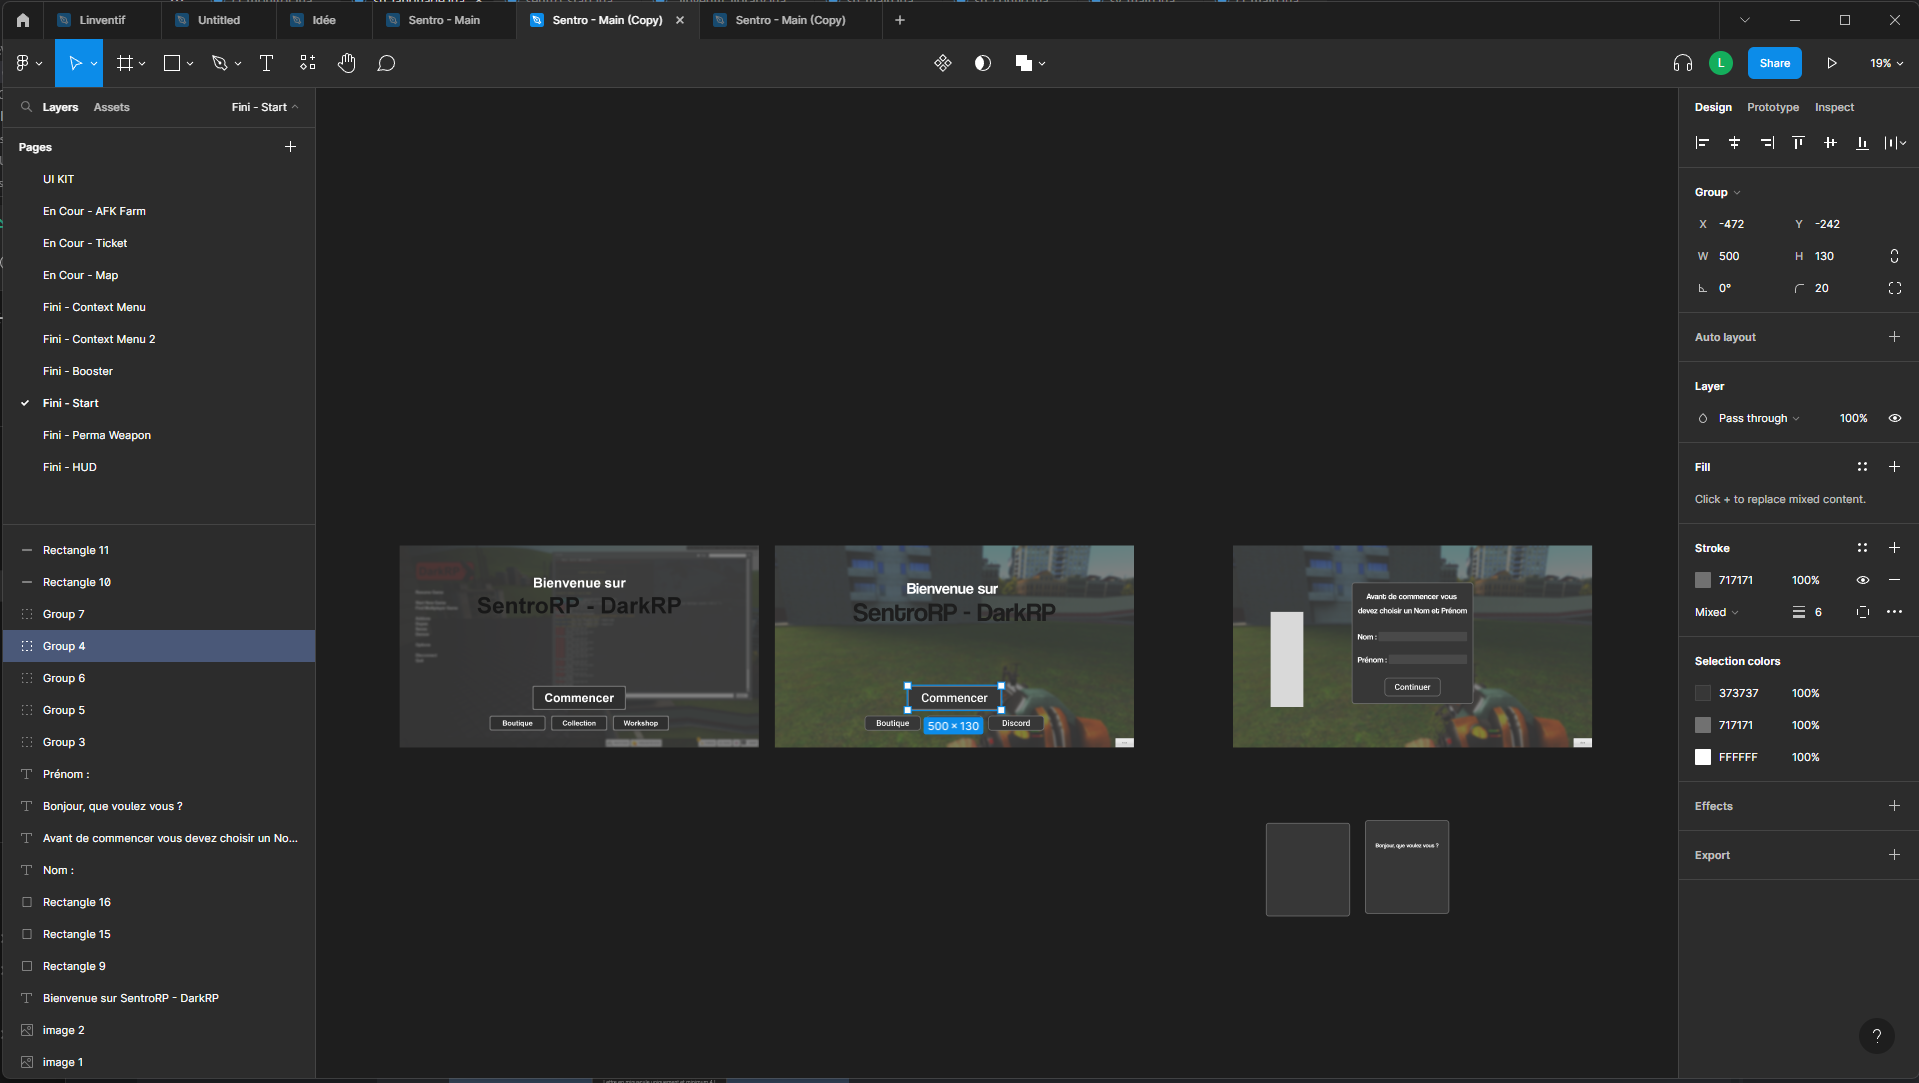The height and width of the screenshot is (1083, 1919).
Task: Collapse pages via Fini - Start dropdown
Action: pyautogui.click(x=265, y=107)
